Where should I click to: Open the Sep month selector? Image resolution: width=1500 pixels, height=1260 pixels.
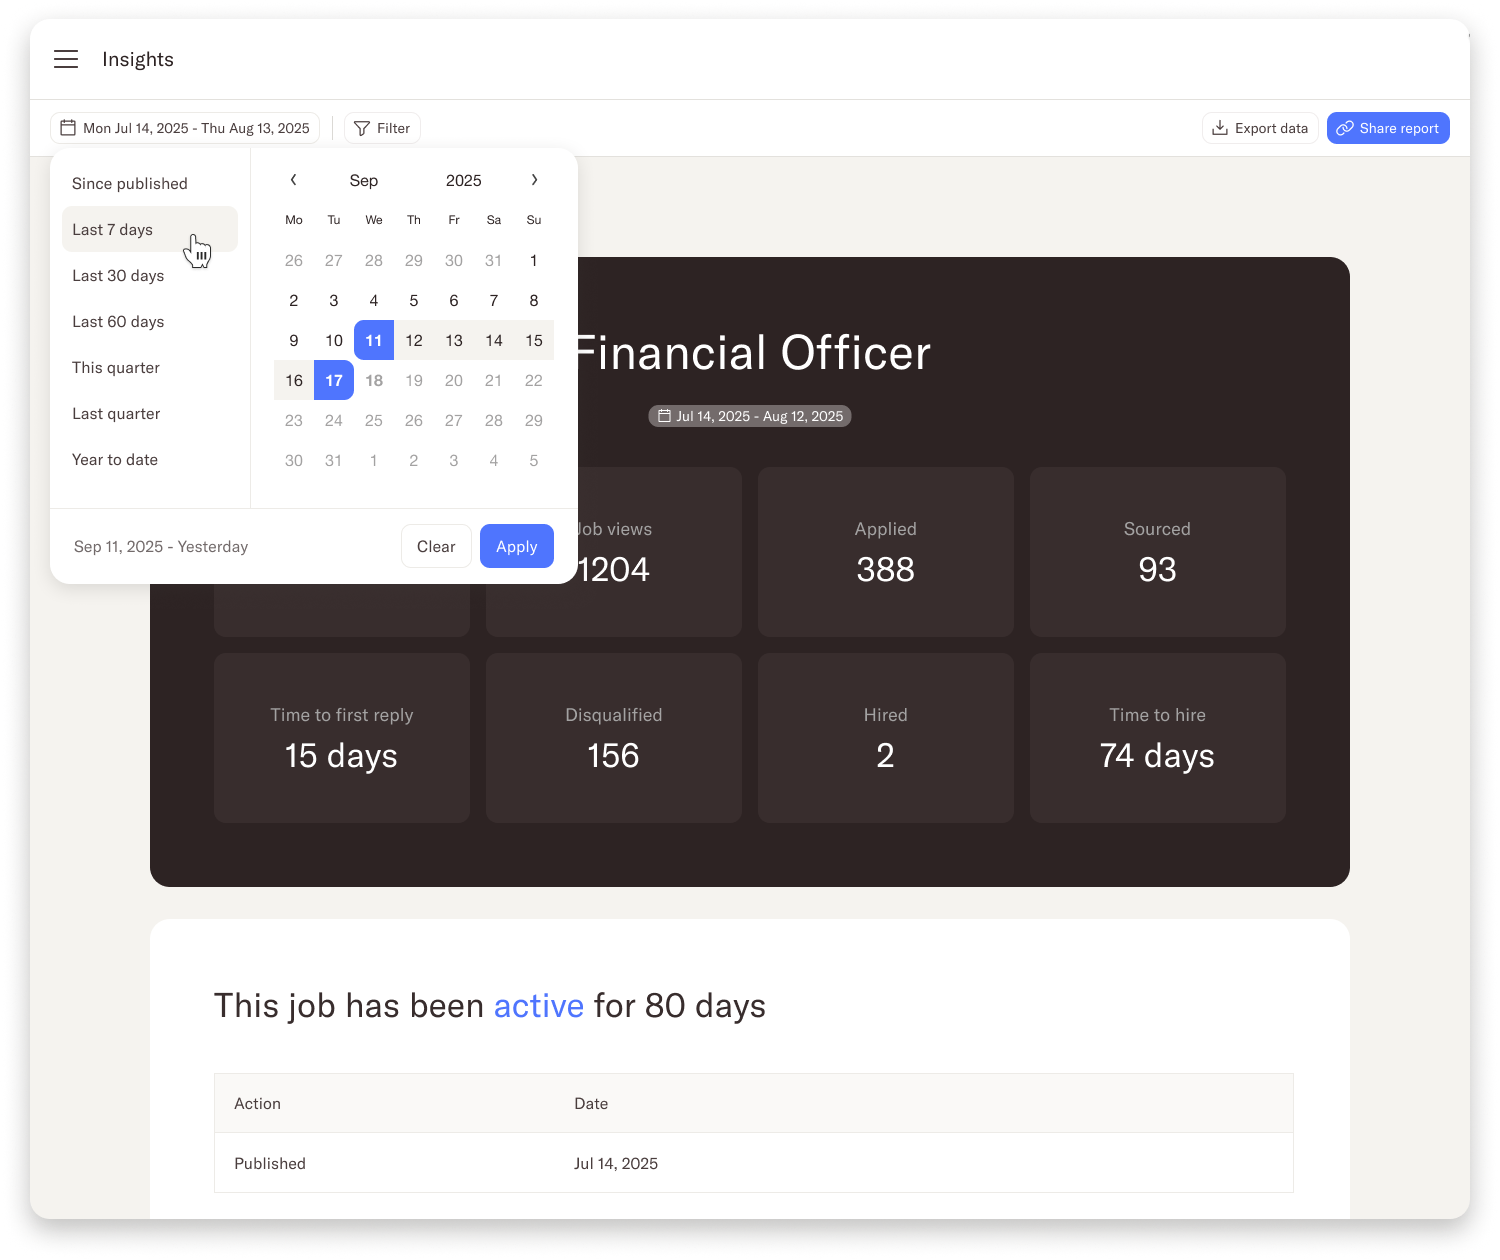(364, 180)
